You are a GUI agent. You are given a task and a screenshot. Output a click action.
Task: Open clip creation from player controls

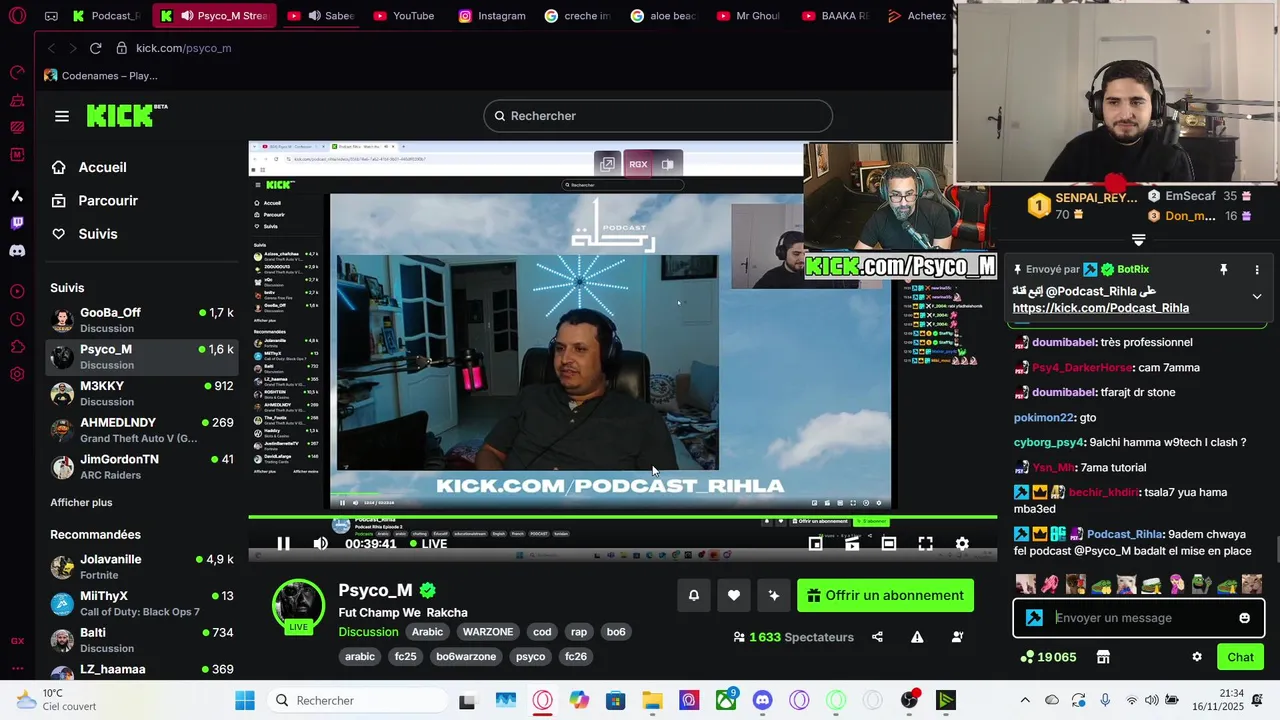[852, 544]
